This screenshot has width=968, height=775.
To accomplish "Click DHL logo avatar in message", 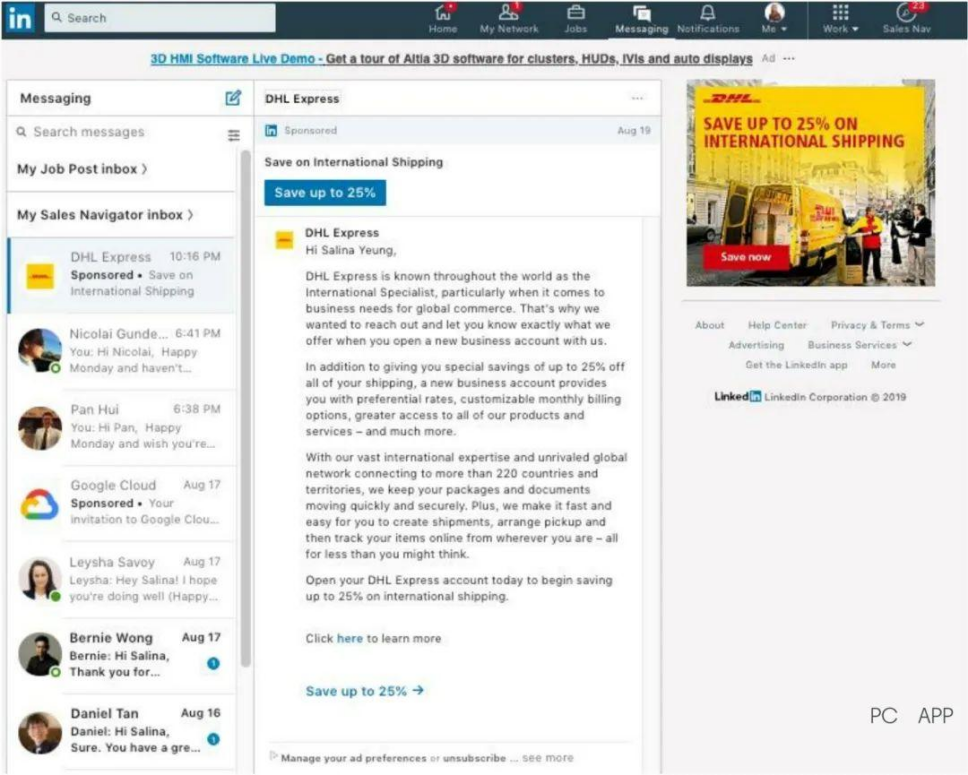I will coord(284,240).
